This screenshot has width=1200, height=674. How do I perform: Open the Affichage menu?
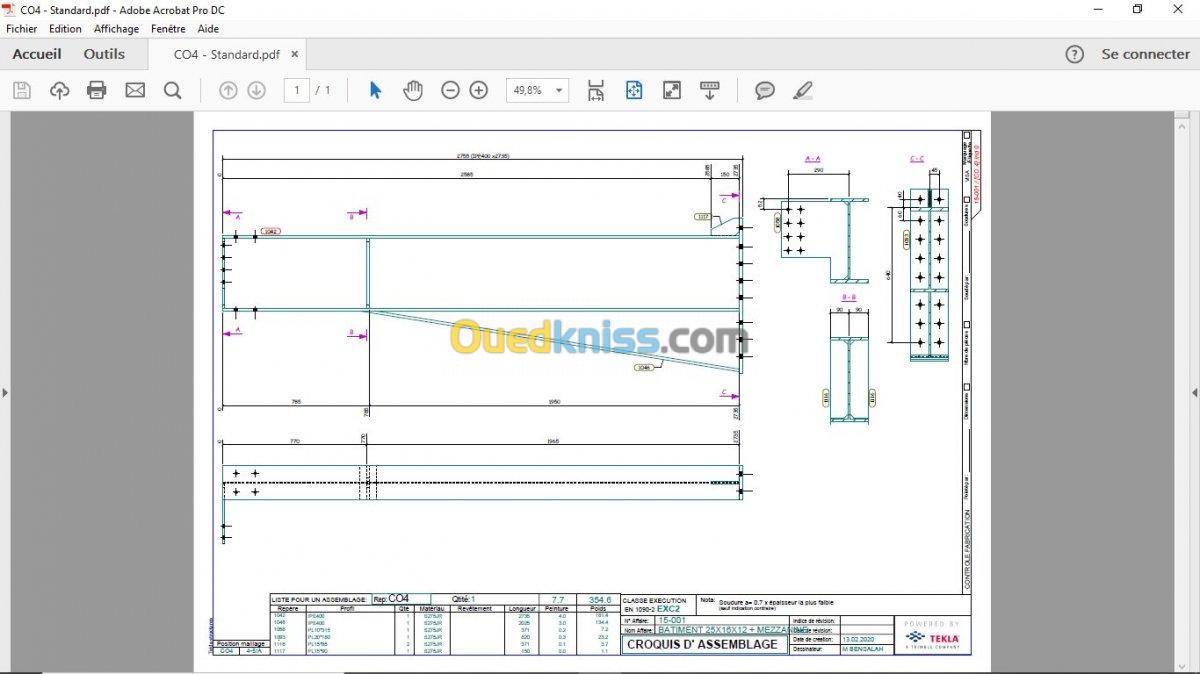click(116, 29)
